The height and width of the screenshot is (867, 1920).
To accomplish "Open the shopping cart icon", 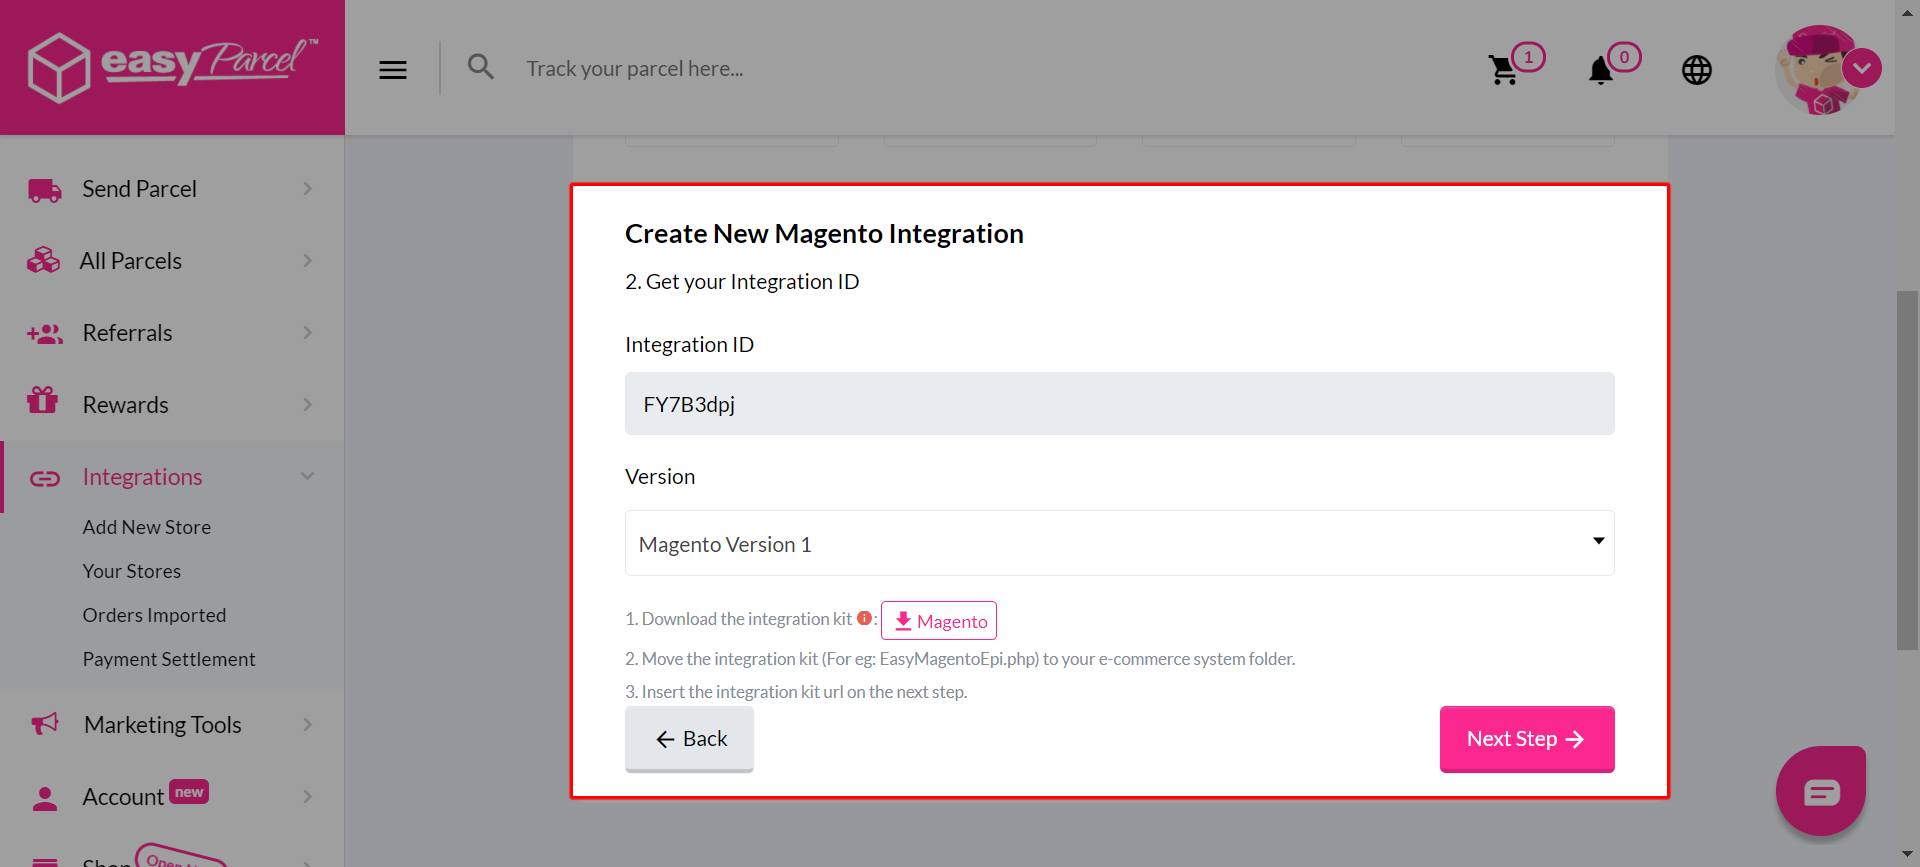I will click(1503, 70).
